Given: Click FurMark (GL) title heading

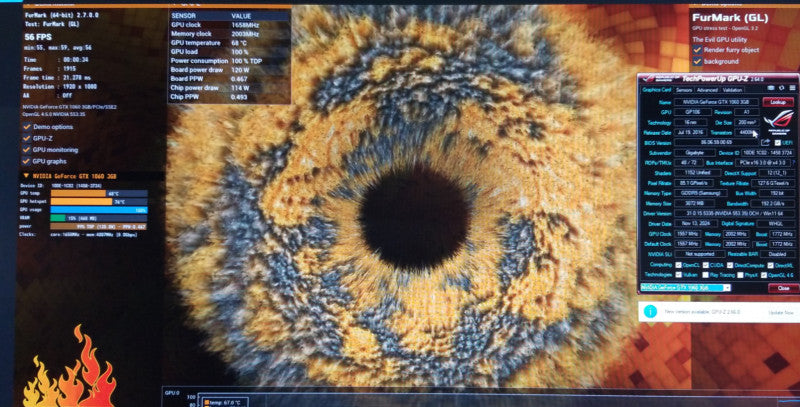Looking at the screenshot, I should coord(730,18).
